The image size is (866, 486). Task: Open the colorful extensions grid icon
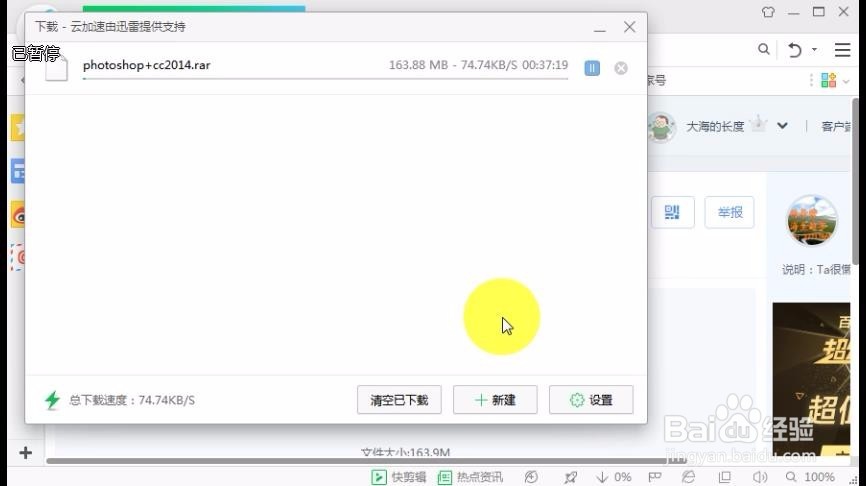[828, 81]
